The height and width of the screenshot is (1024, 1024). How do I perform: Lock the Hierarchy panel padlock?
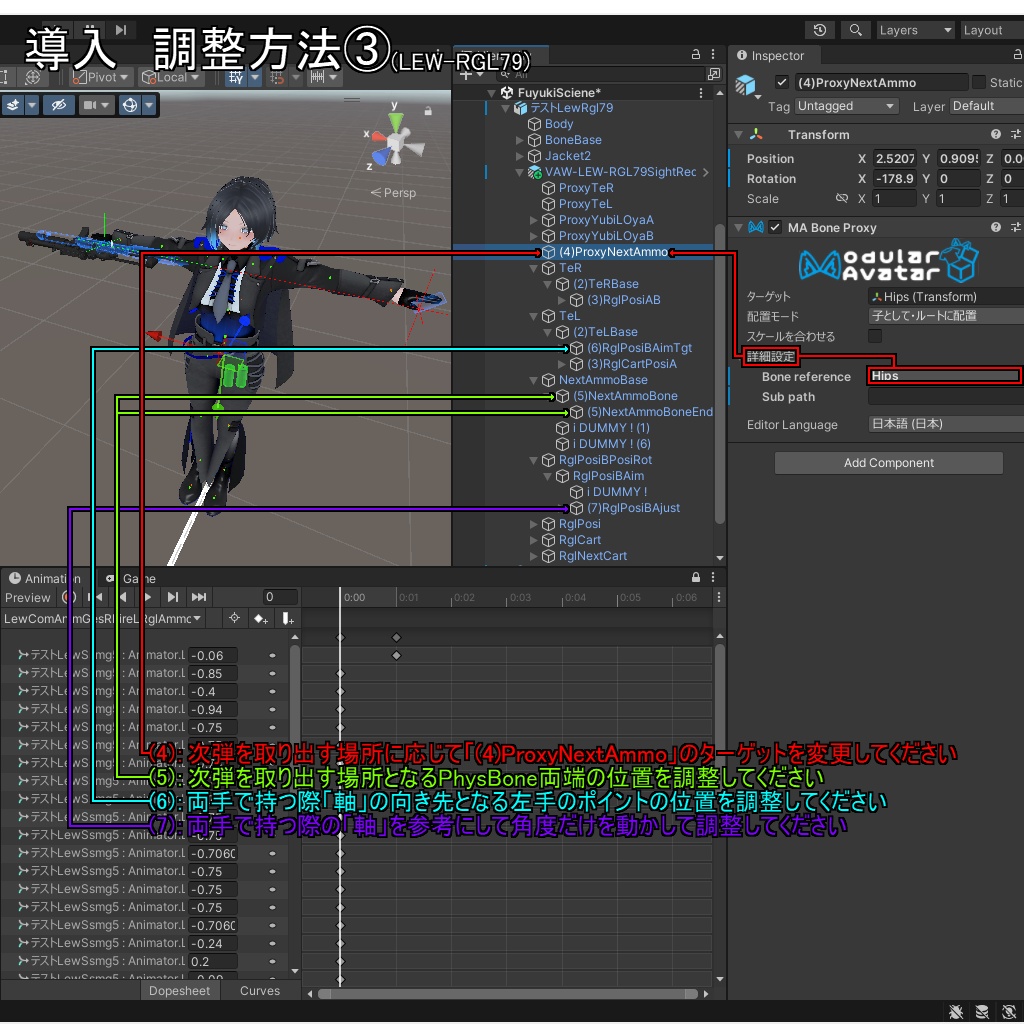pyautogui.click(x=696, y=54)
